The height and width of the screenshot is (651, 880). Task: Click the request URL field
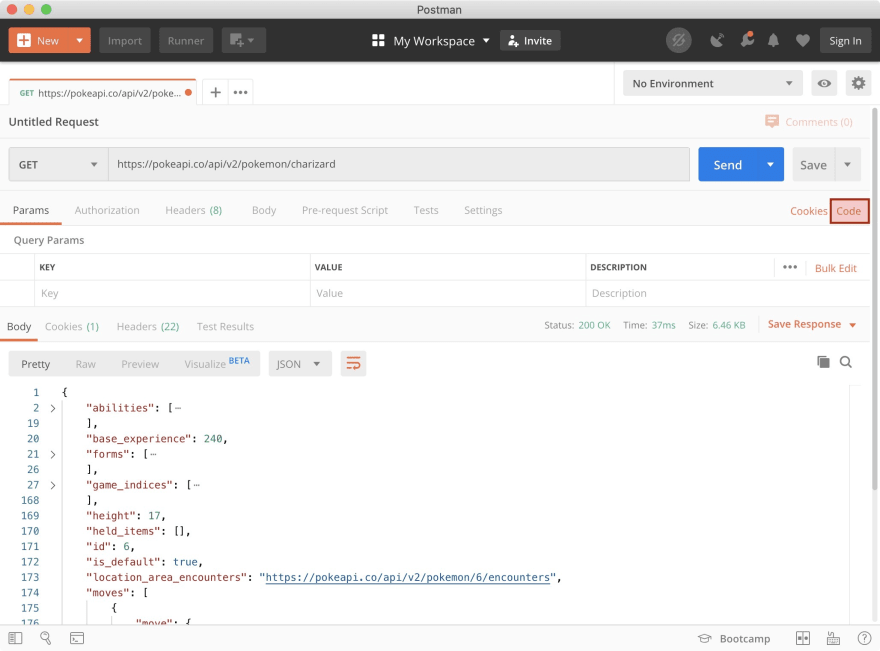coord(399,164)
